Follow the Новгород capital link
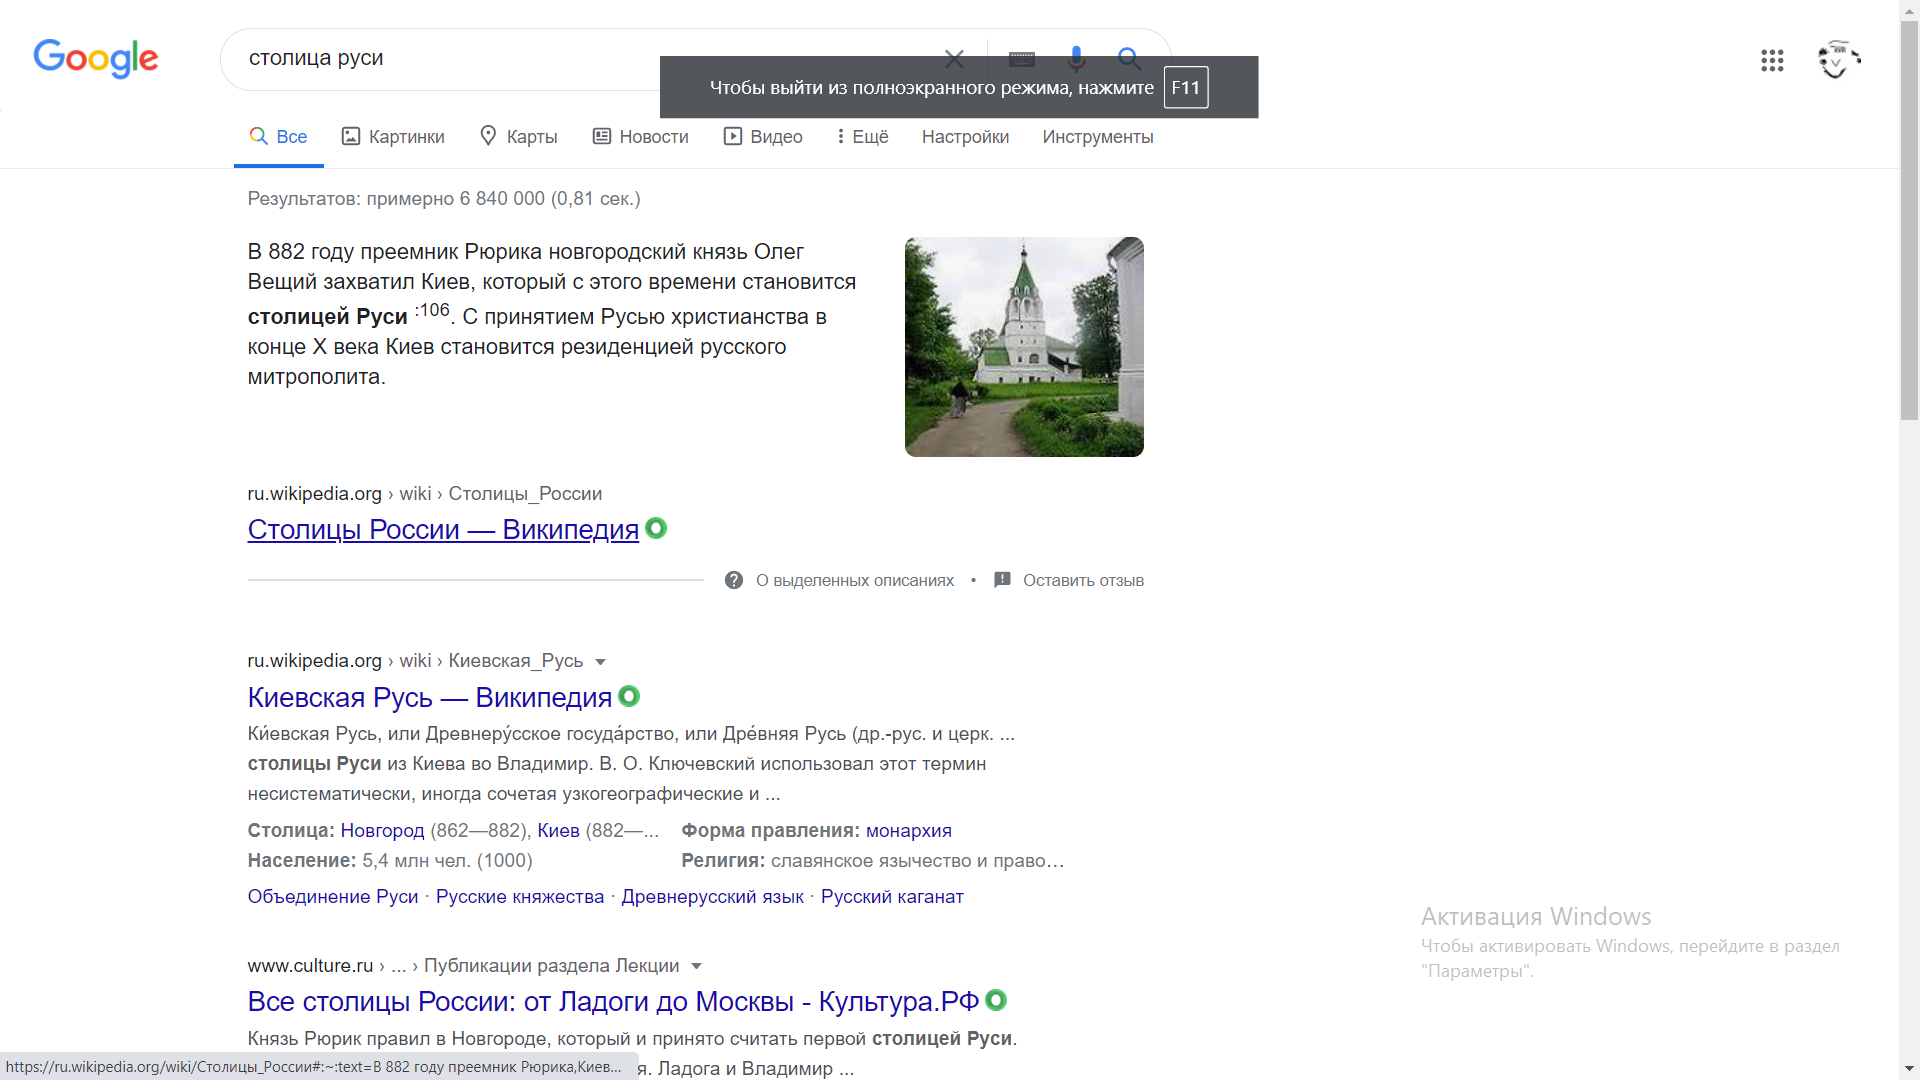The width and height of the screenshot is (1920, 1080). point(382,831)
